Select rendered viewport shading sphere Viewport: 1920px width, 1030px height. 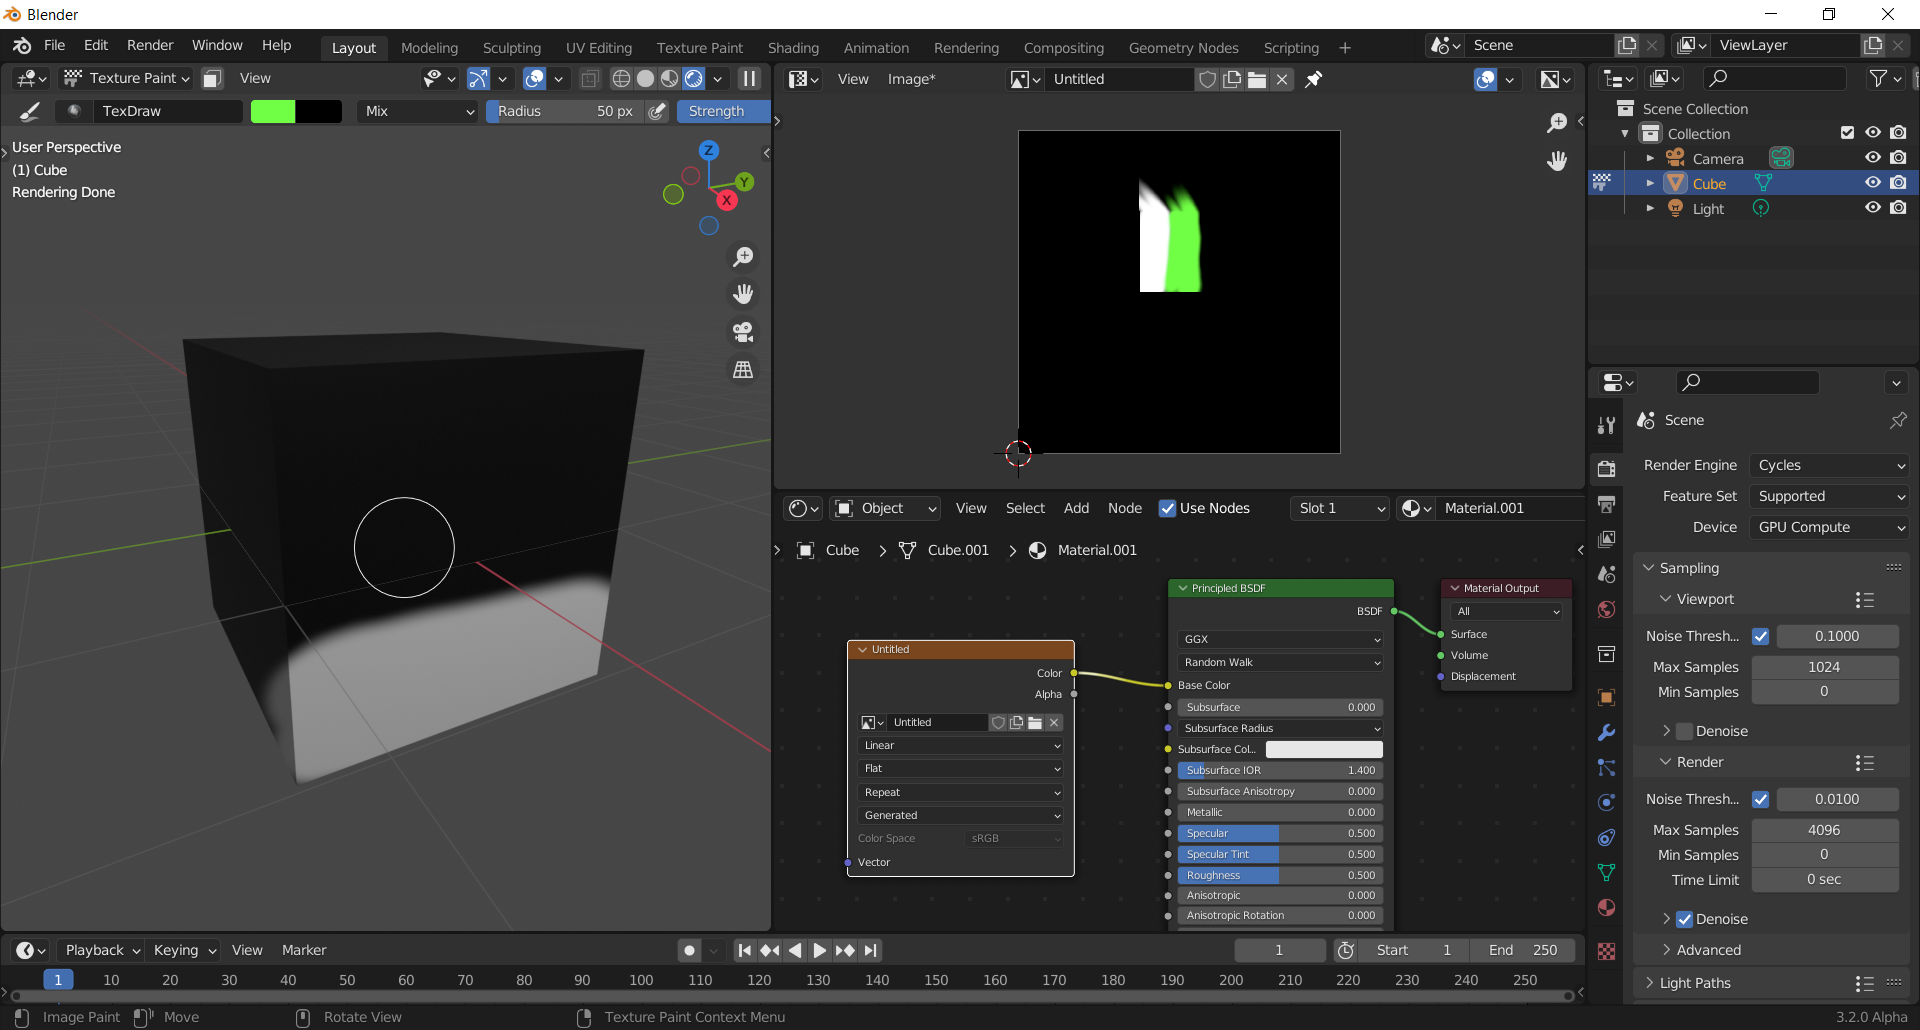(x=694, y=78)
